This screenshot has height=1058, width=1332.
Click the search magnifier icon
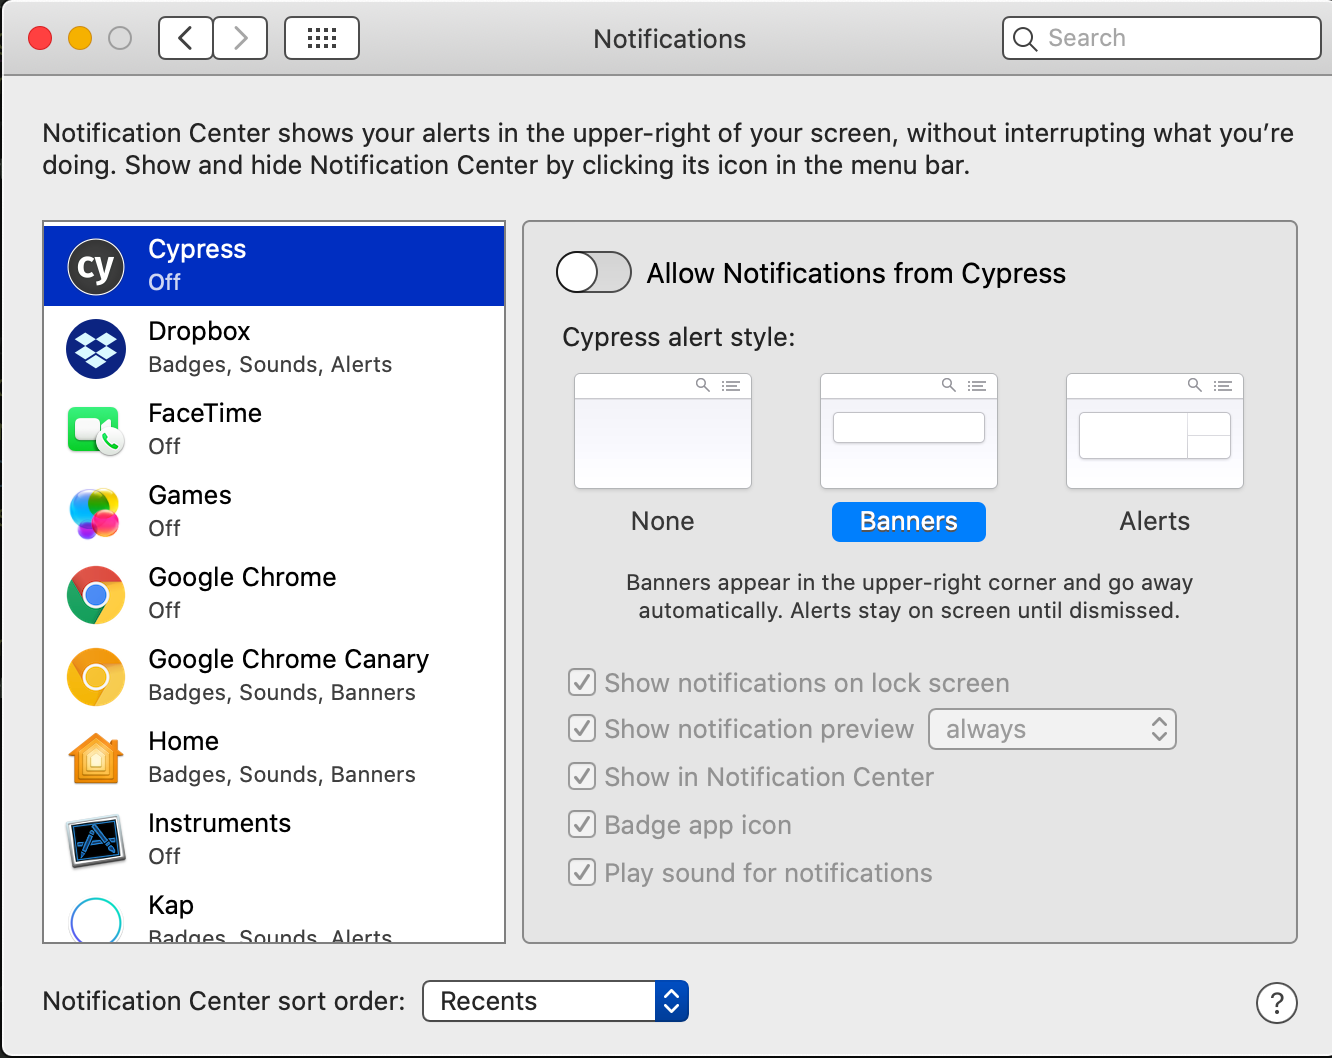[x=1025, y=39]
